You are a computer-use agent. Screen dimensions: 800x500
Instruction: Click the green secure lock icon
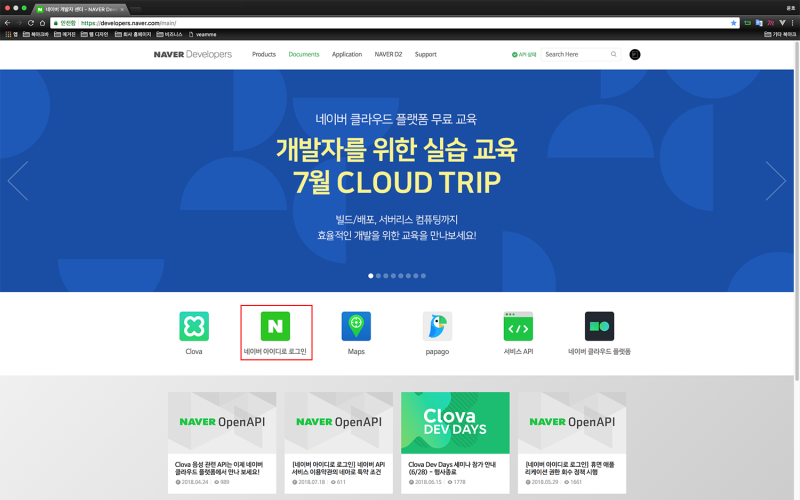pyautogui.click(x=56, y=23)
